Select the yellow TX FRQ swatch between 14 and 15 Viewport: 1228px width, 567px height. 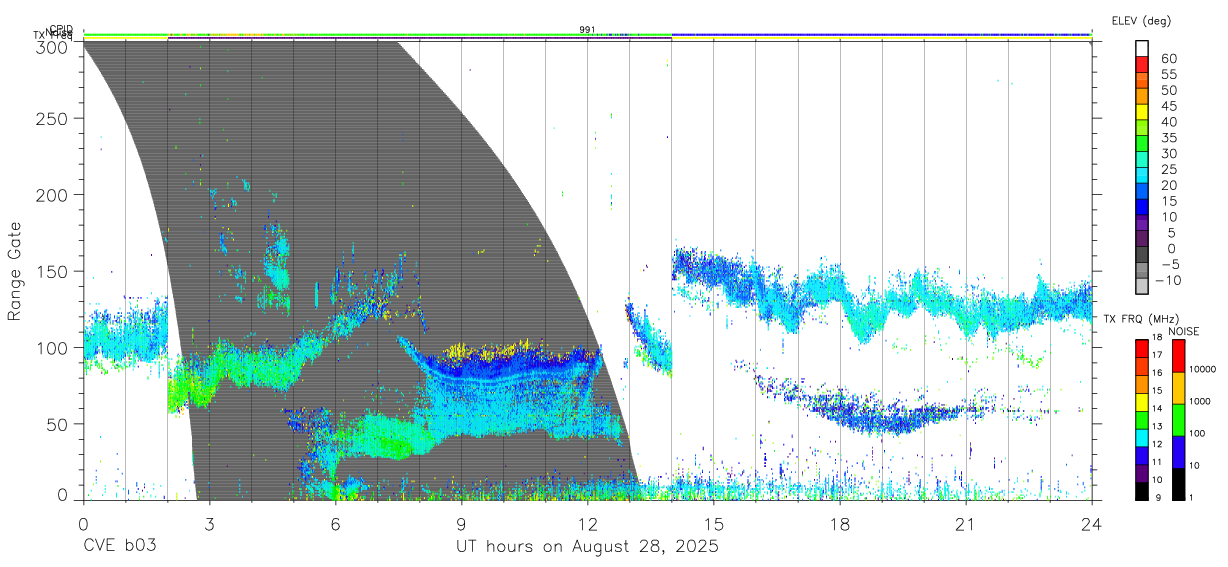pos(1142,401)
